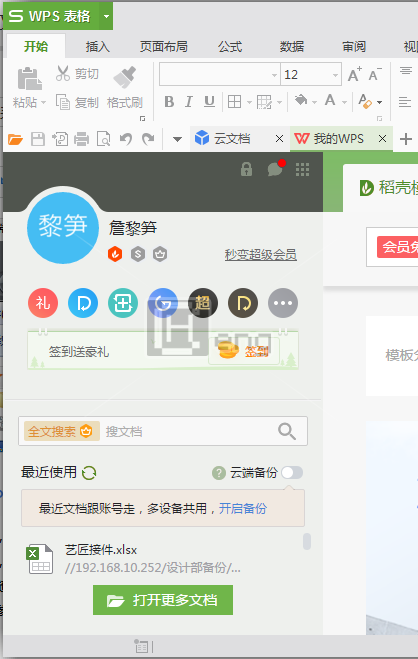Toggle underline formatting
418x659 pixels.
(209, 102)
